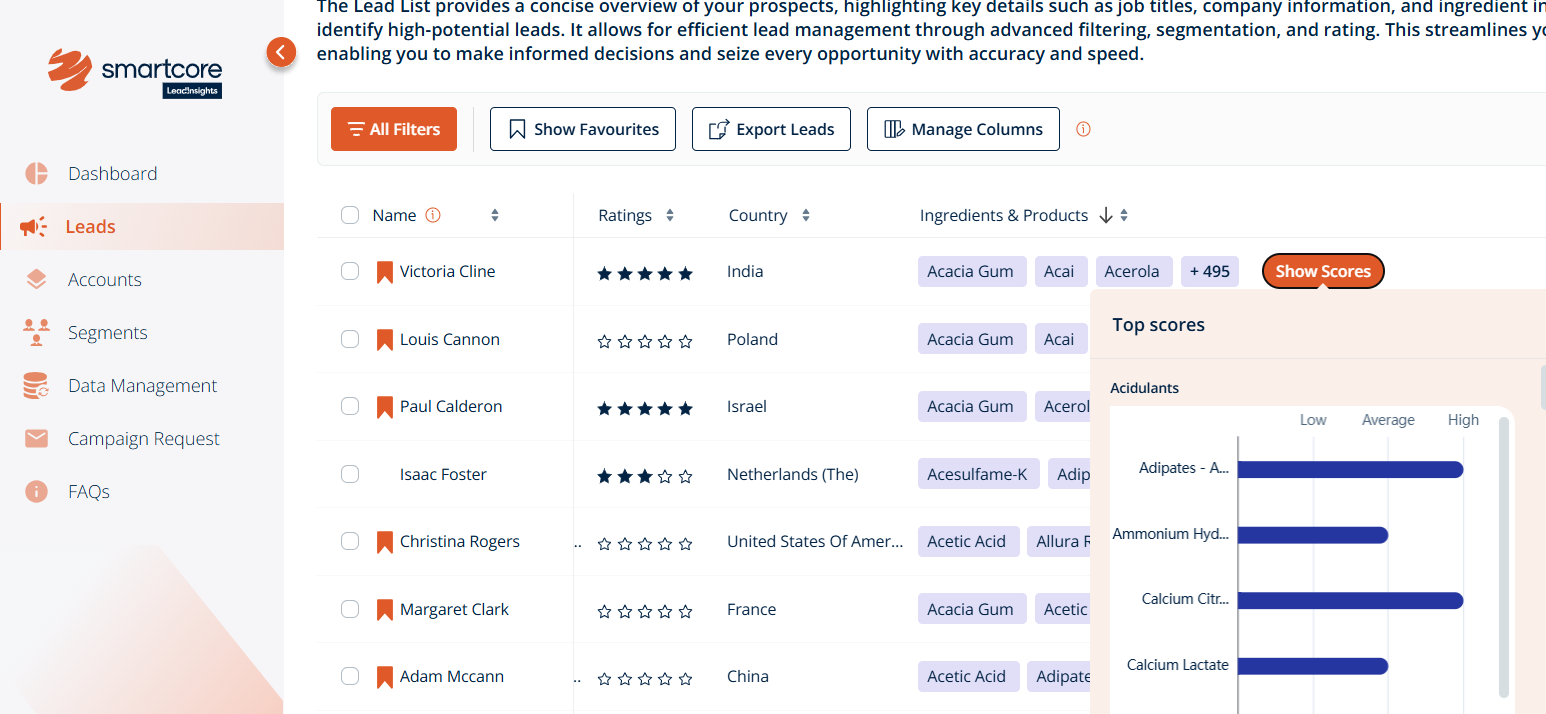
Task: Expand the +495 more ingredients chip
Action: 1210,271
